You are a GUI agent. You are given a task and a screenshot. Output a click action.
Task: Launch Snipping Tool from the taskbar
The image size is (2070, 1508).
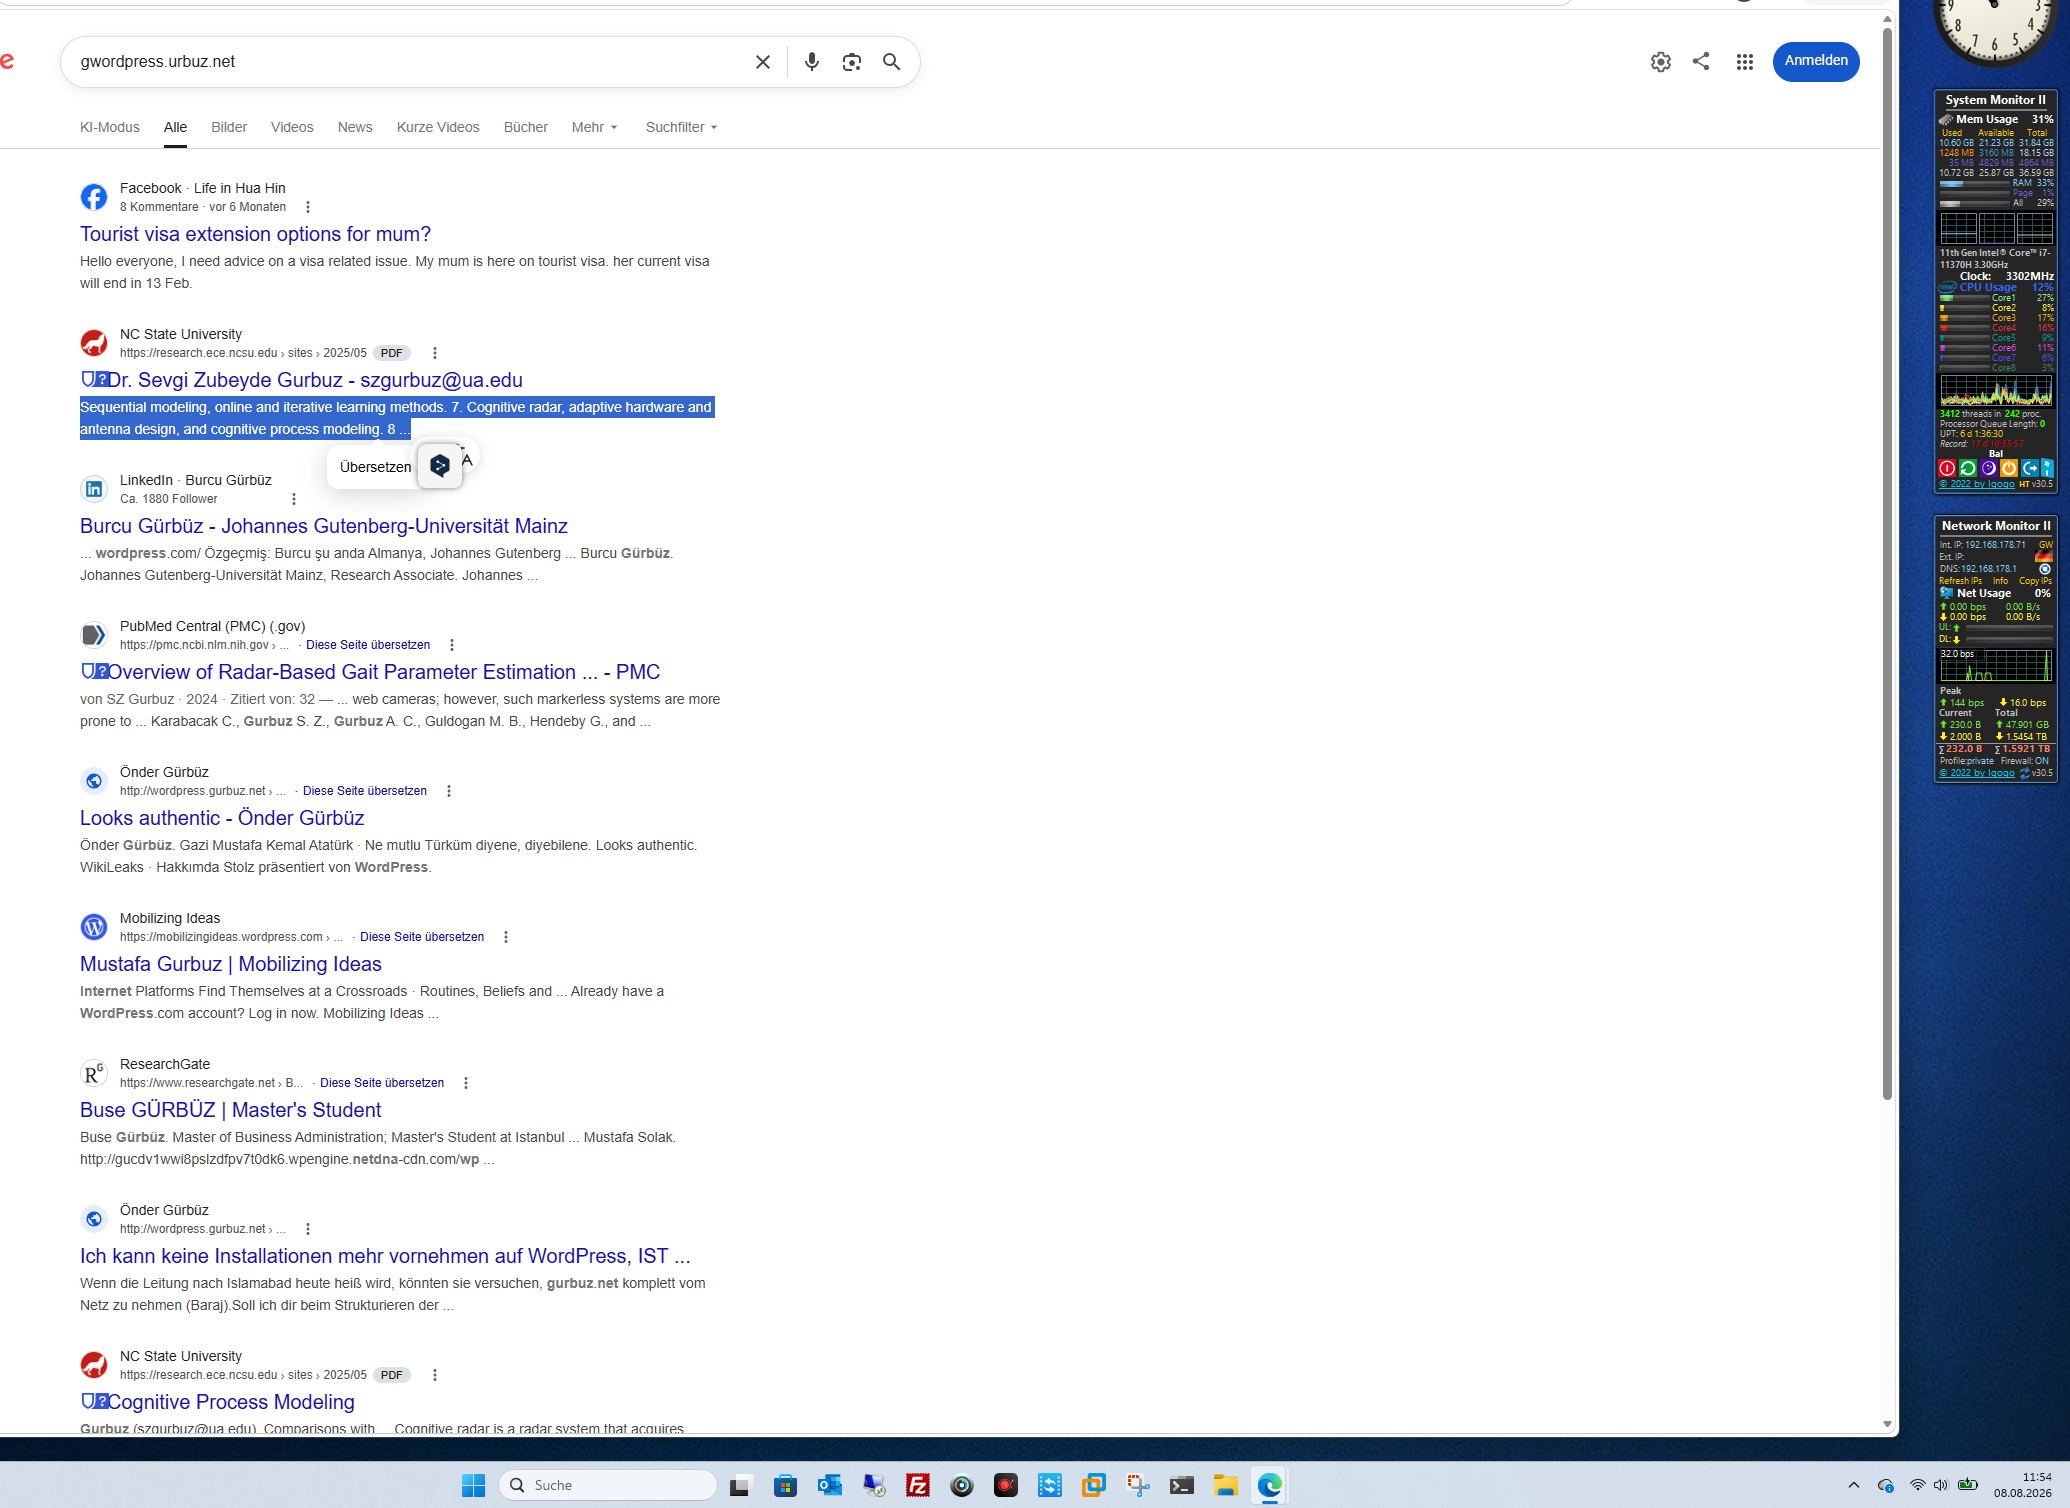pyautogui.click(x=1138, y=1485)
